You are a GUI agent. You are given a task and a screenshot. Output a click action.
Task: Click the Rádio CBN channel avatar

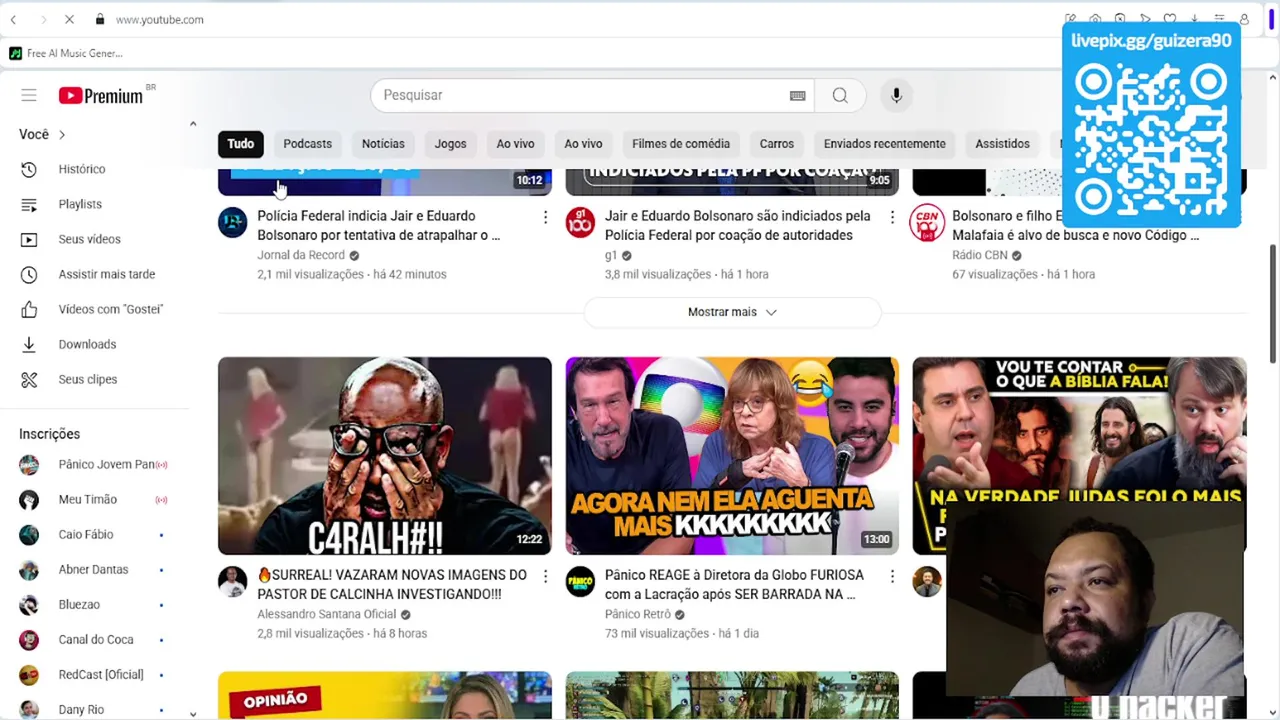[927, 222]
